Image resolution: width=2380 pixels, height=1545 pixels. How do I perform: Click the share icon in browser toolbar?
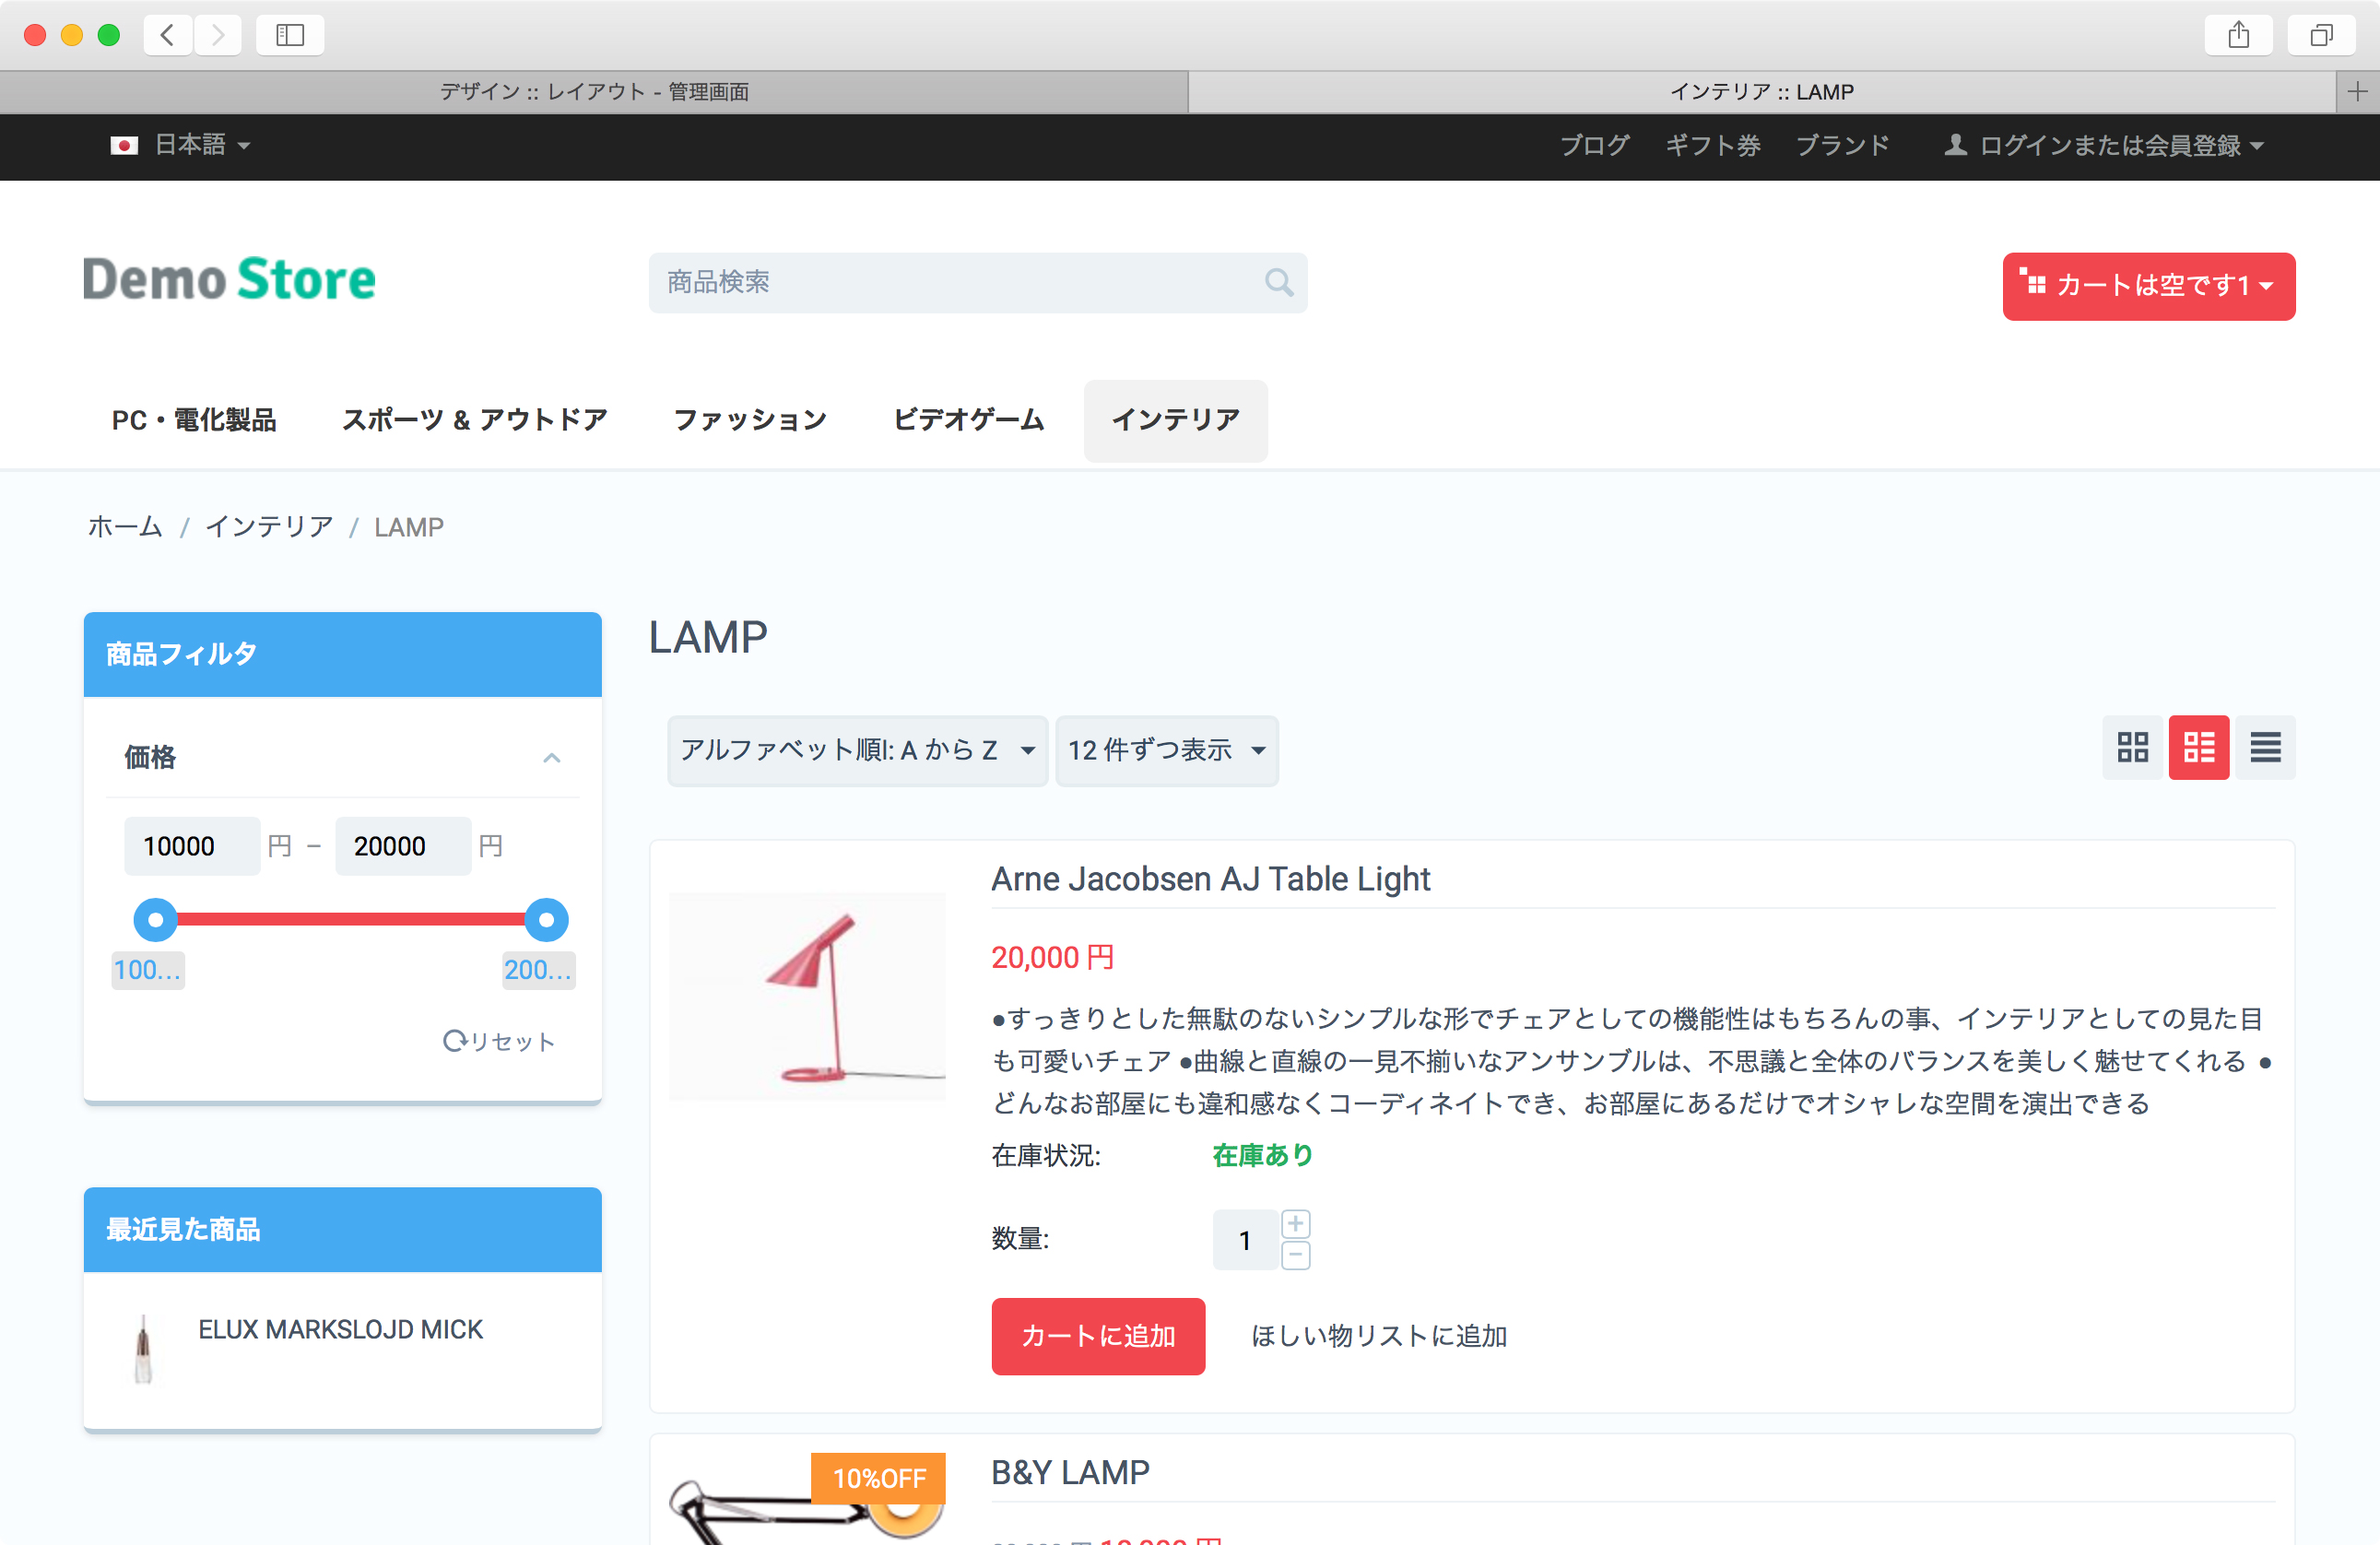point(2238,35)
